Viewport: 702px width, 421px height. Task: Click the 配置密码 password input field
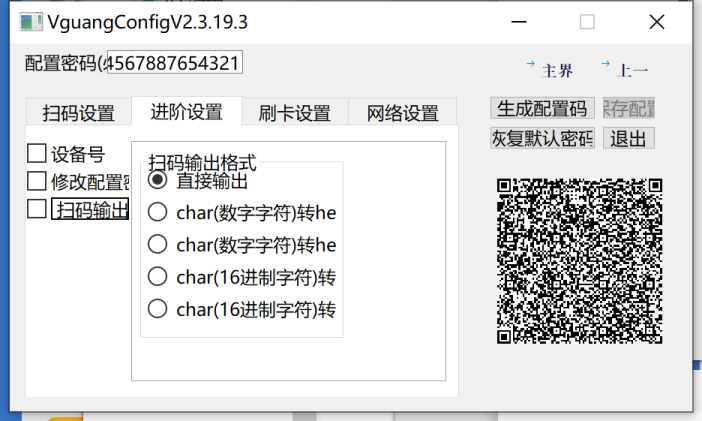click(175, 62)
